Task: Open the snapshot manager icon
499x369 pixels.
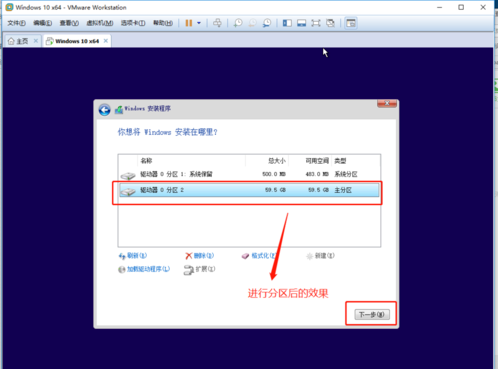Action: tap(267, 23)
